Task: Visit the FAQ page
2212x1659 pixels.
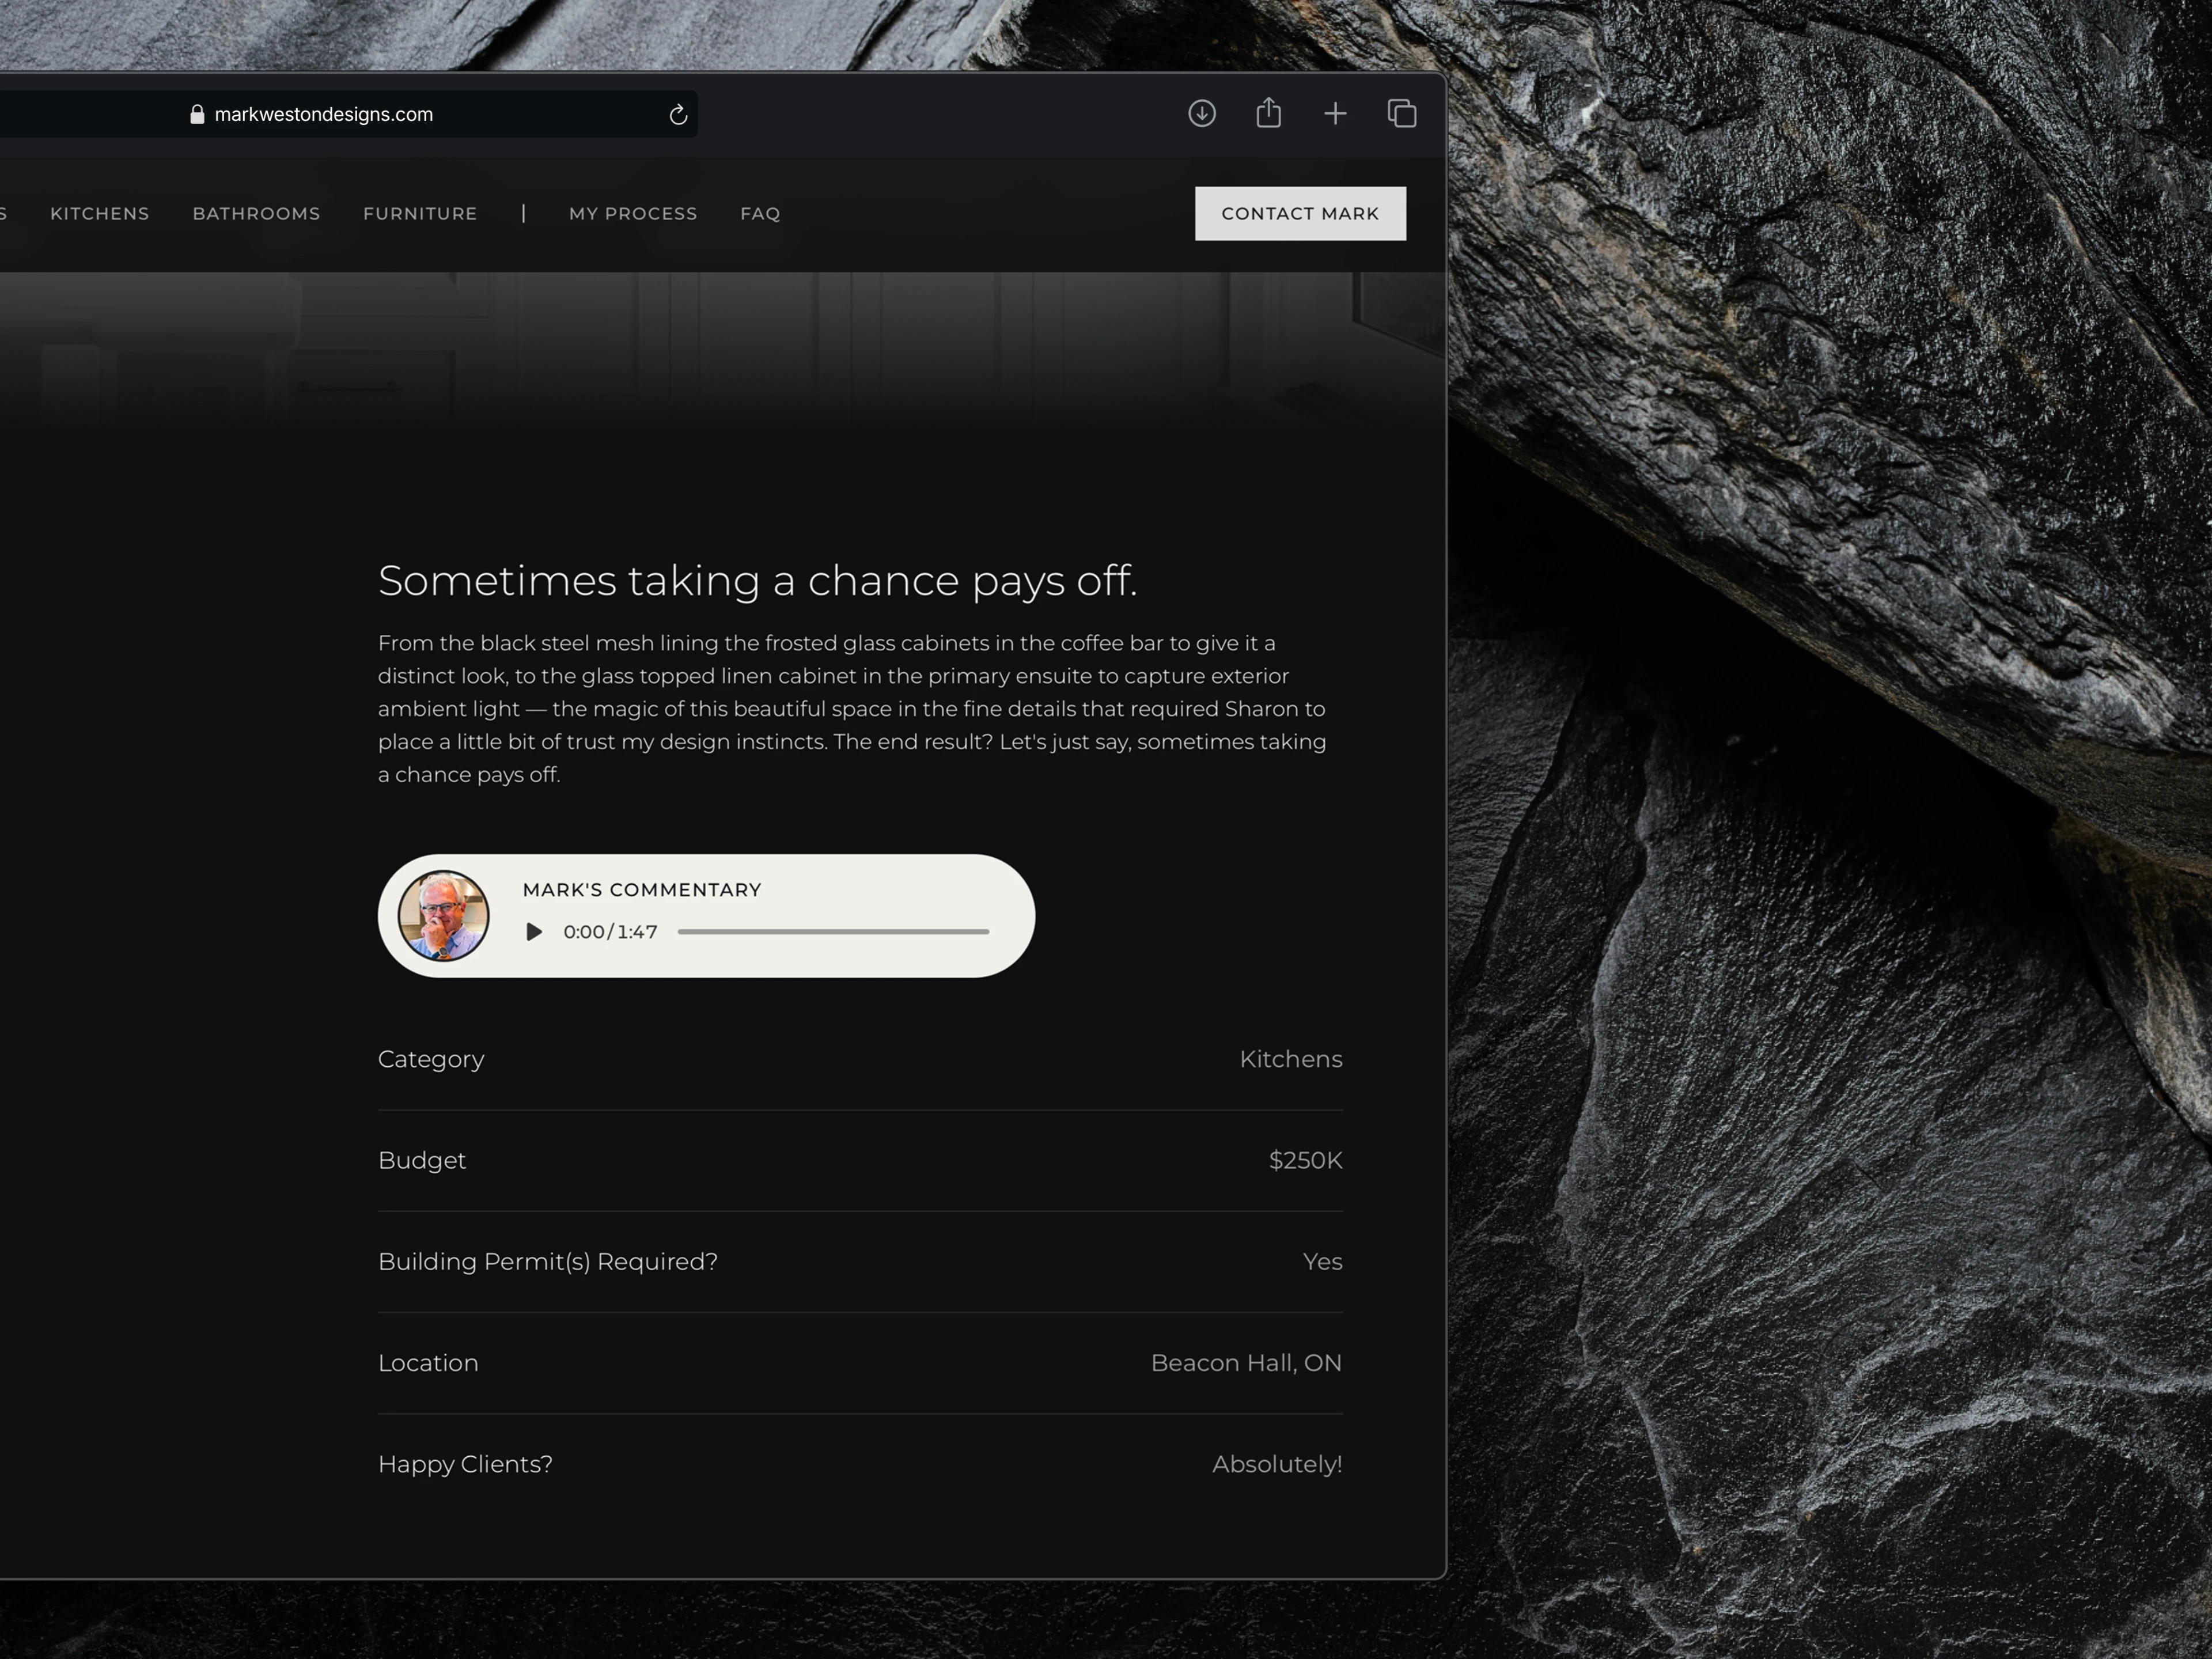Action: (760, 213)
